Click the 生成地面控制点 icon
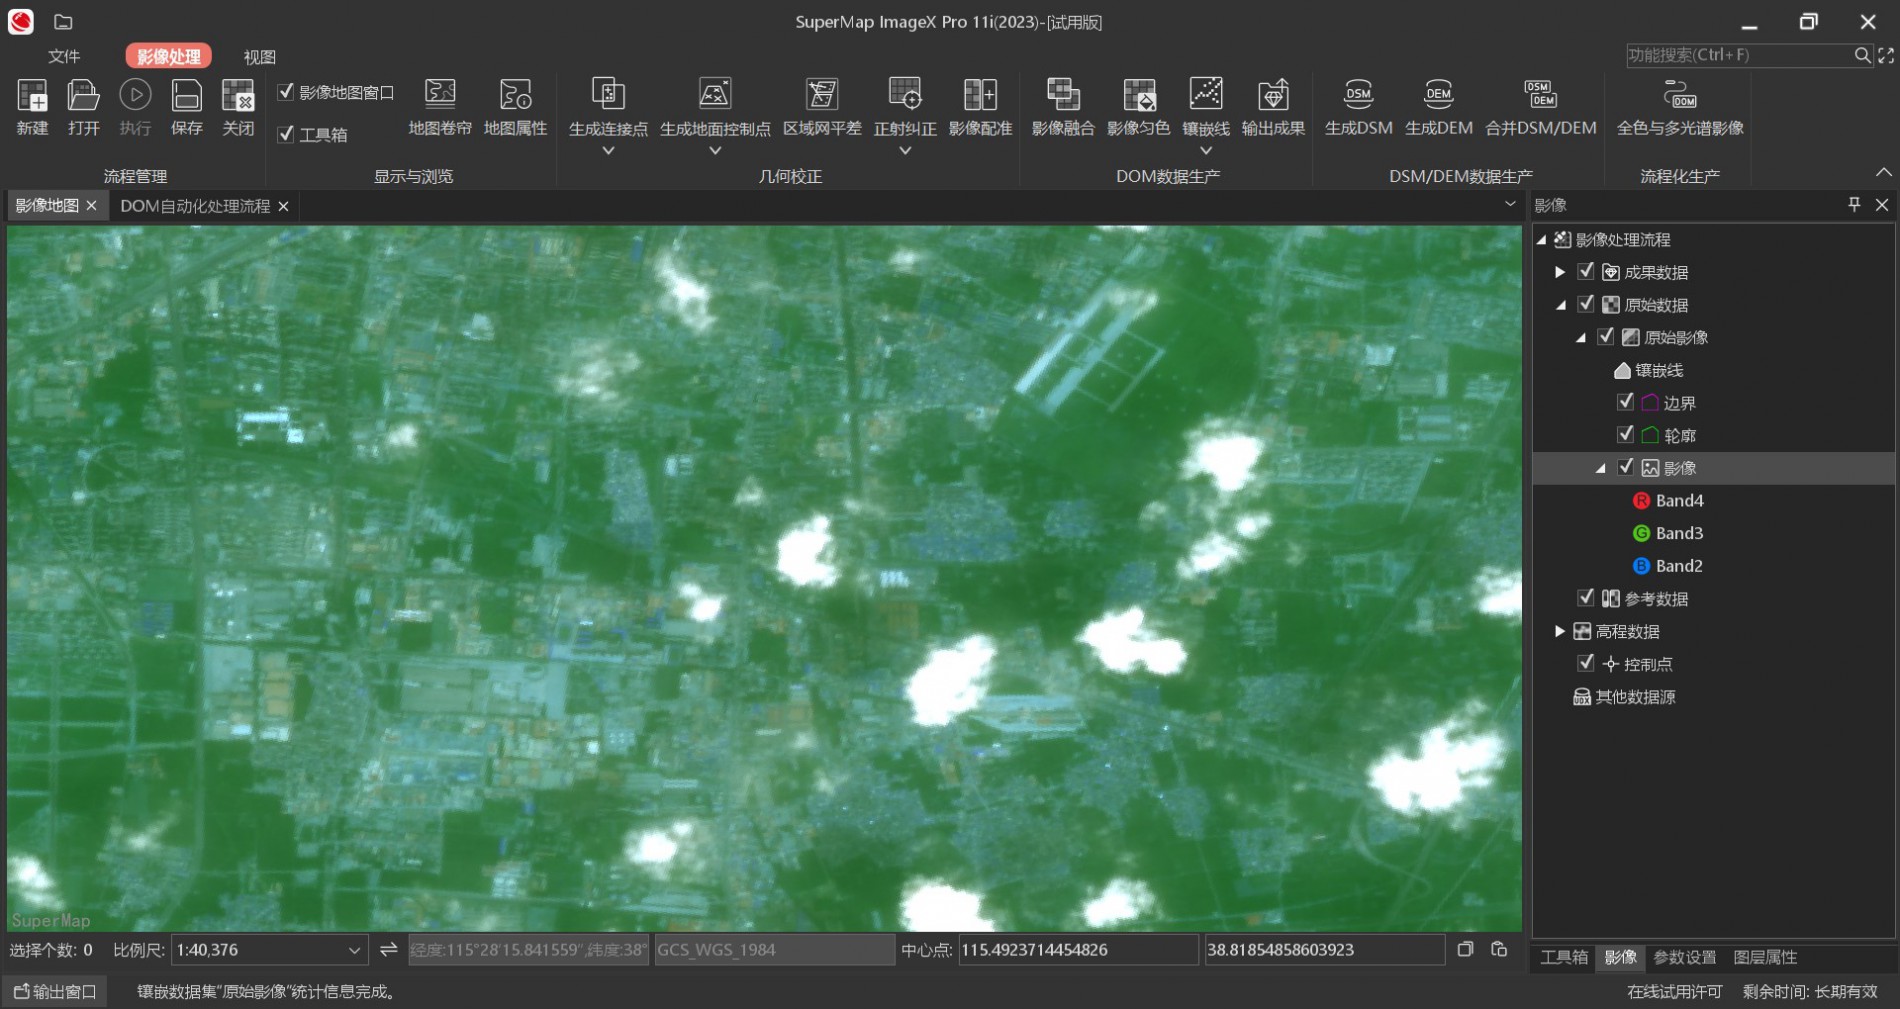 coord(715,94)
